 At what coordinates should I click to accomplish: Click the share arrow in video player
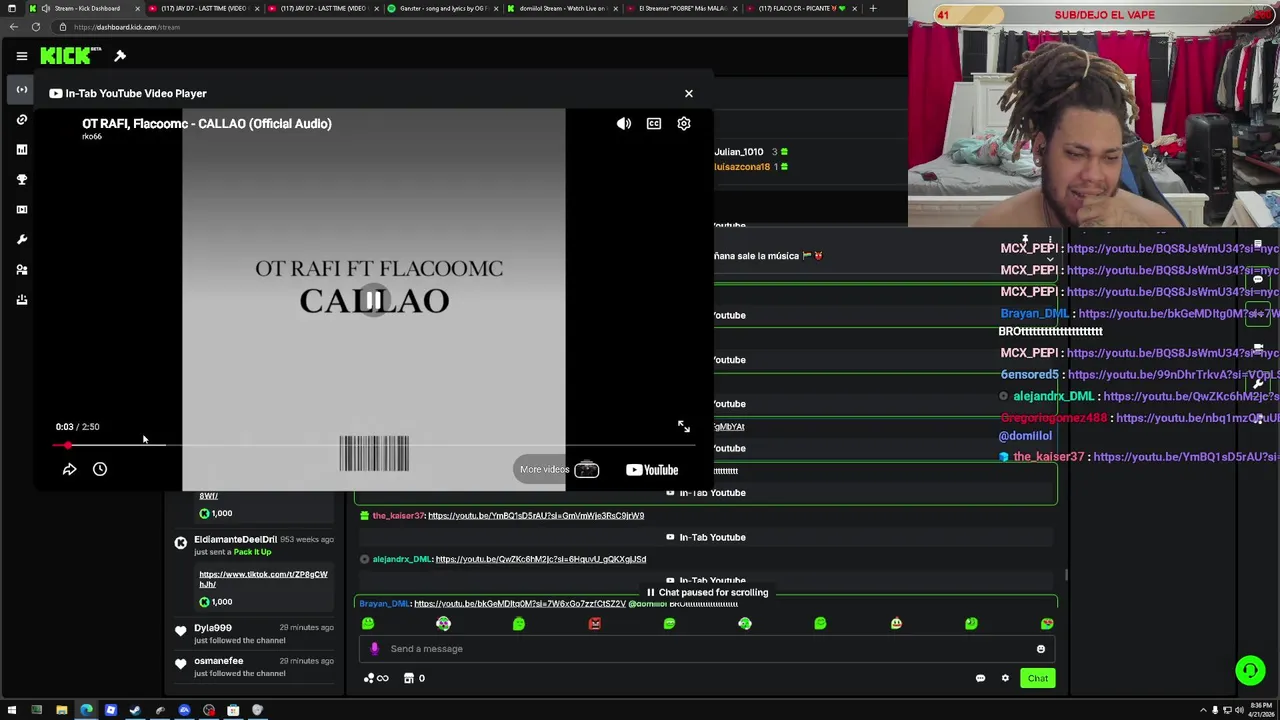click(x=69, y=469)
